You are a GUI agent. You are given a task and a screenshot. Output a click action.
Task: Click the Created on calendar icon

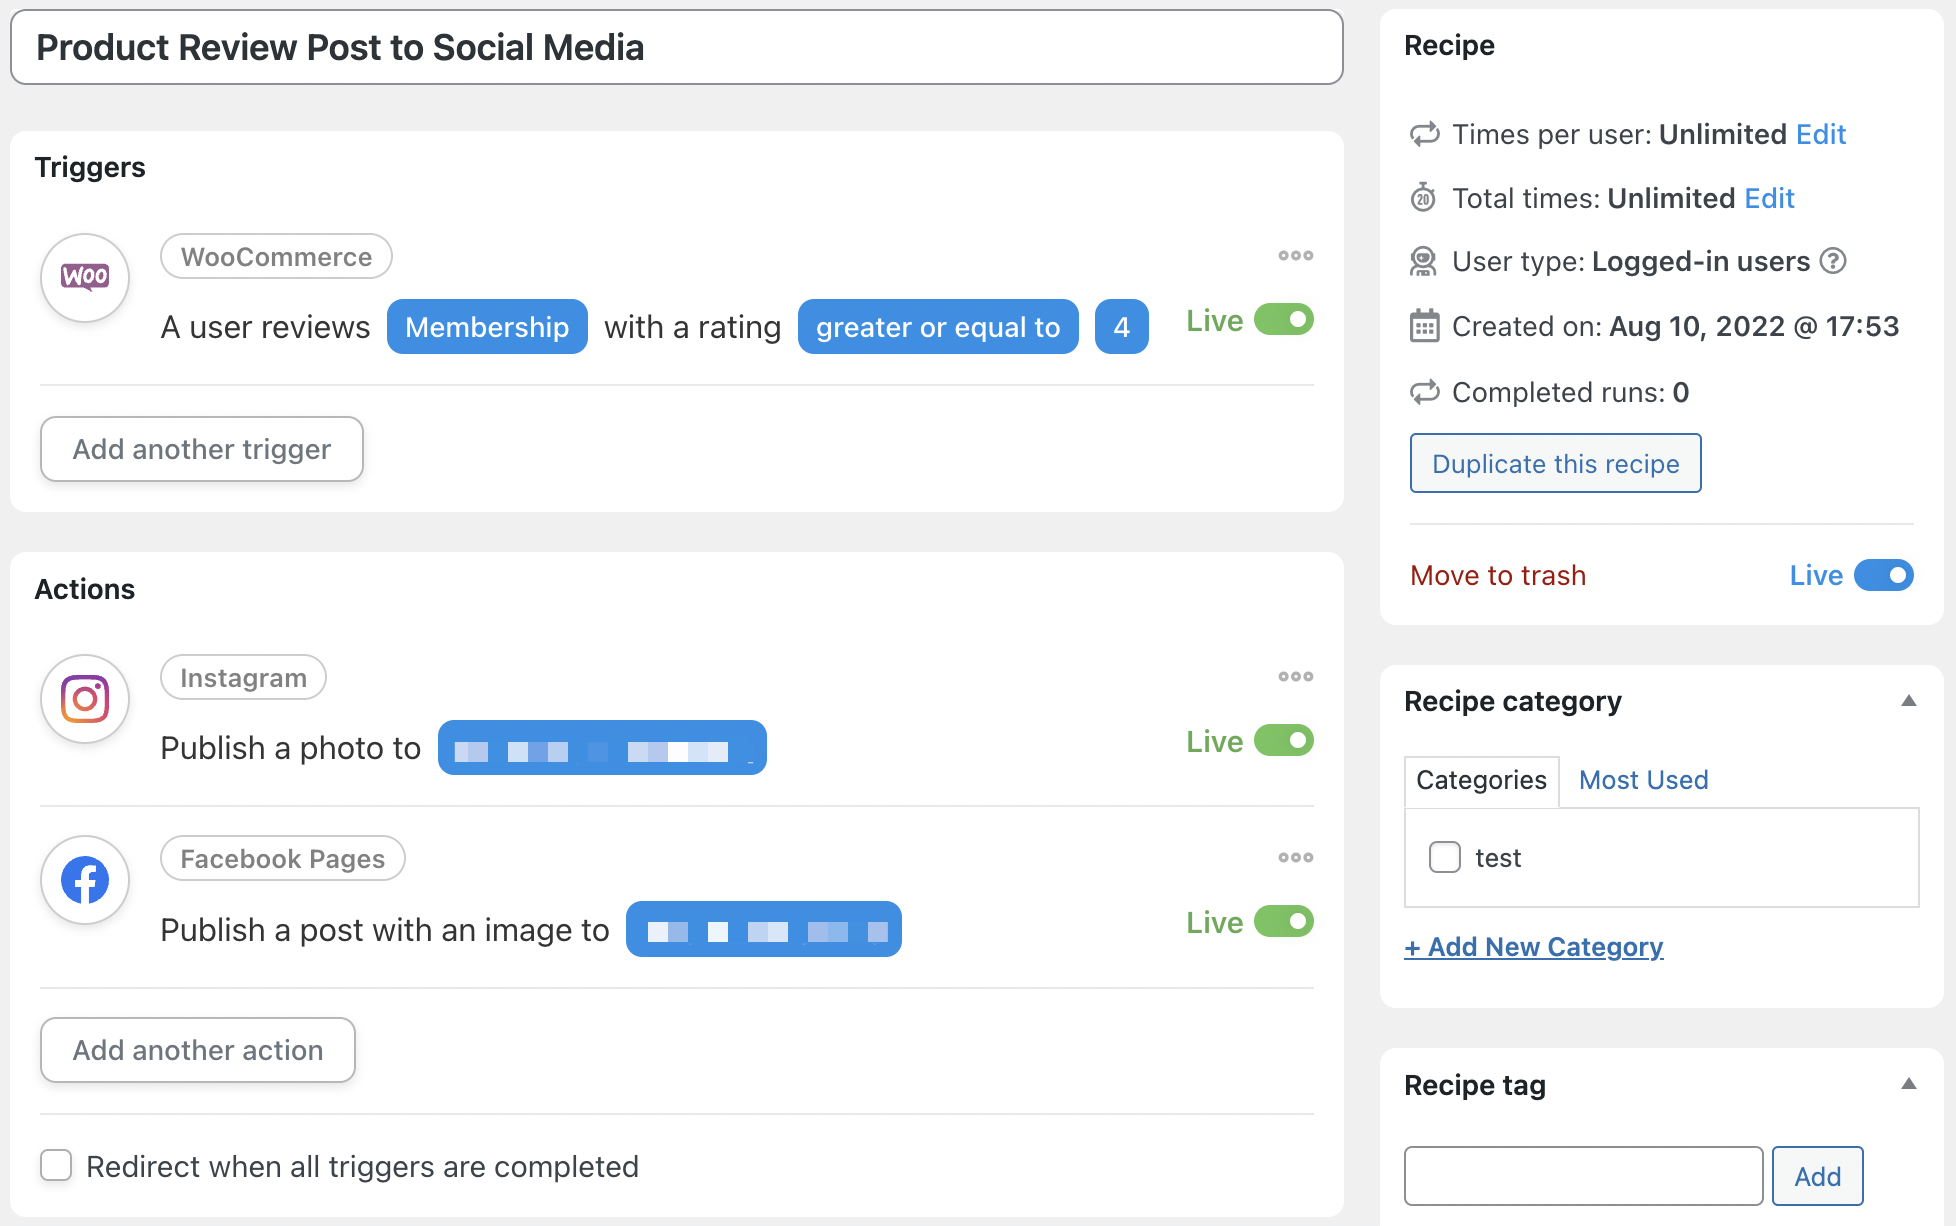coord(1424,326)
